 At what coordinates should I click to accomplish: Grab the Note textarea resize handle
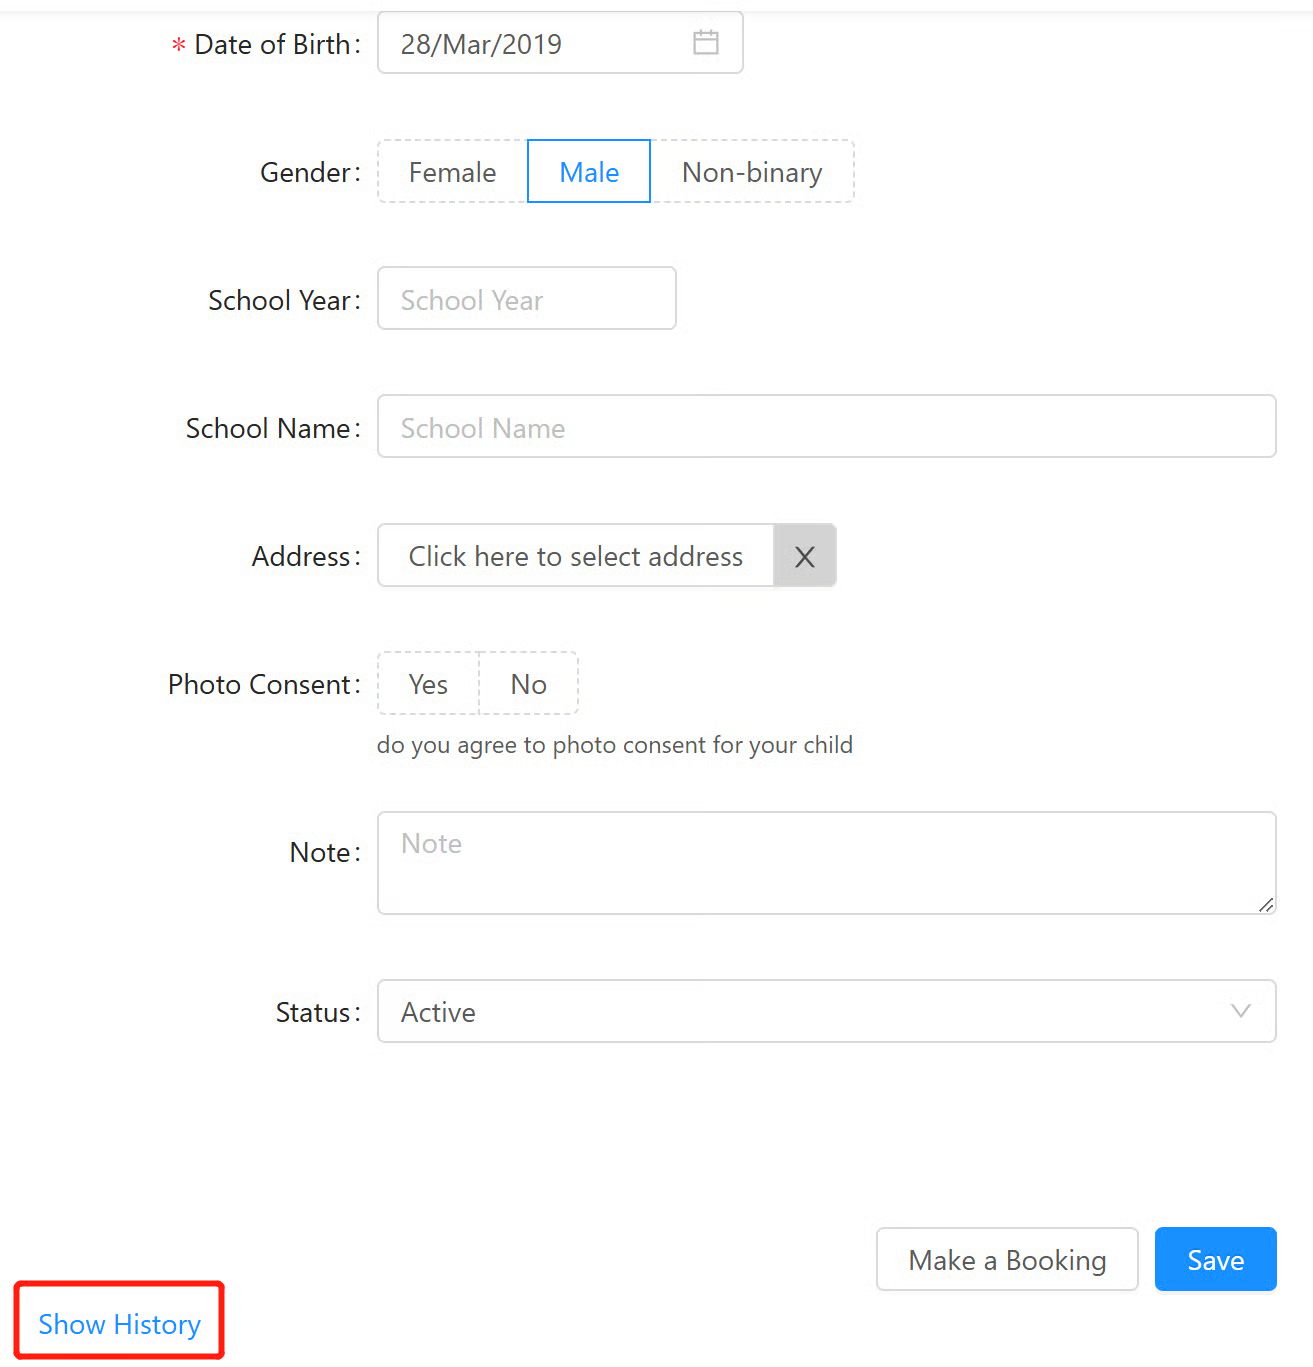[x=1265, y=904]
